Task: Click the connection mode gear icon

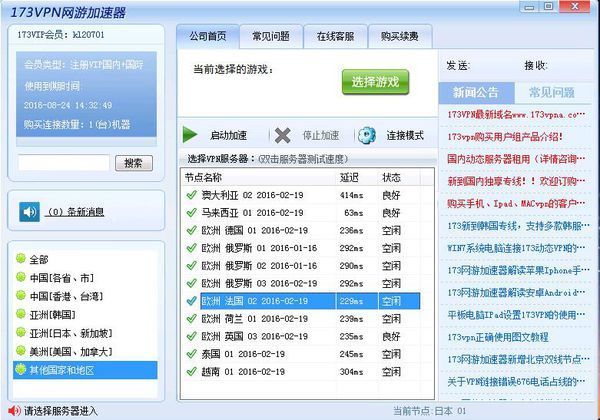Action: pos(367,135)
